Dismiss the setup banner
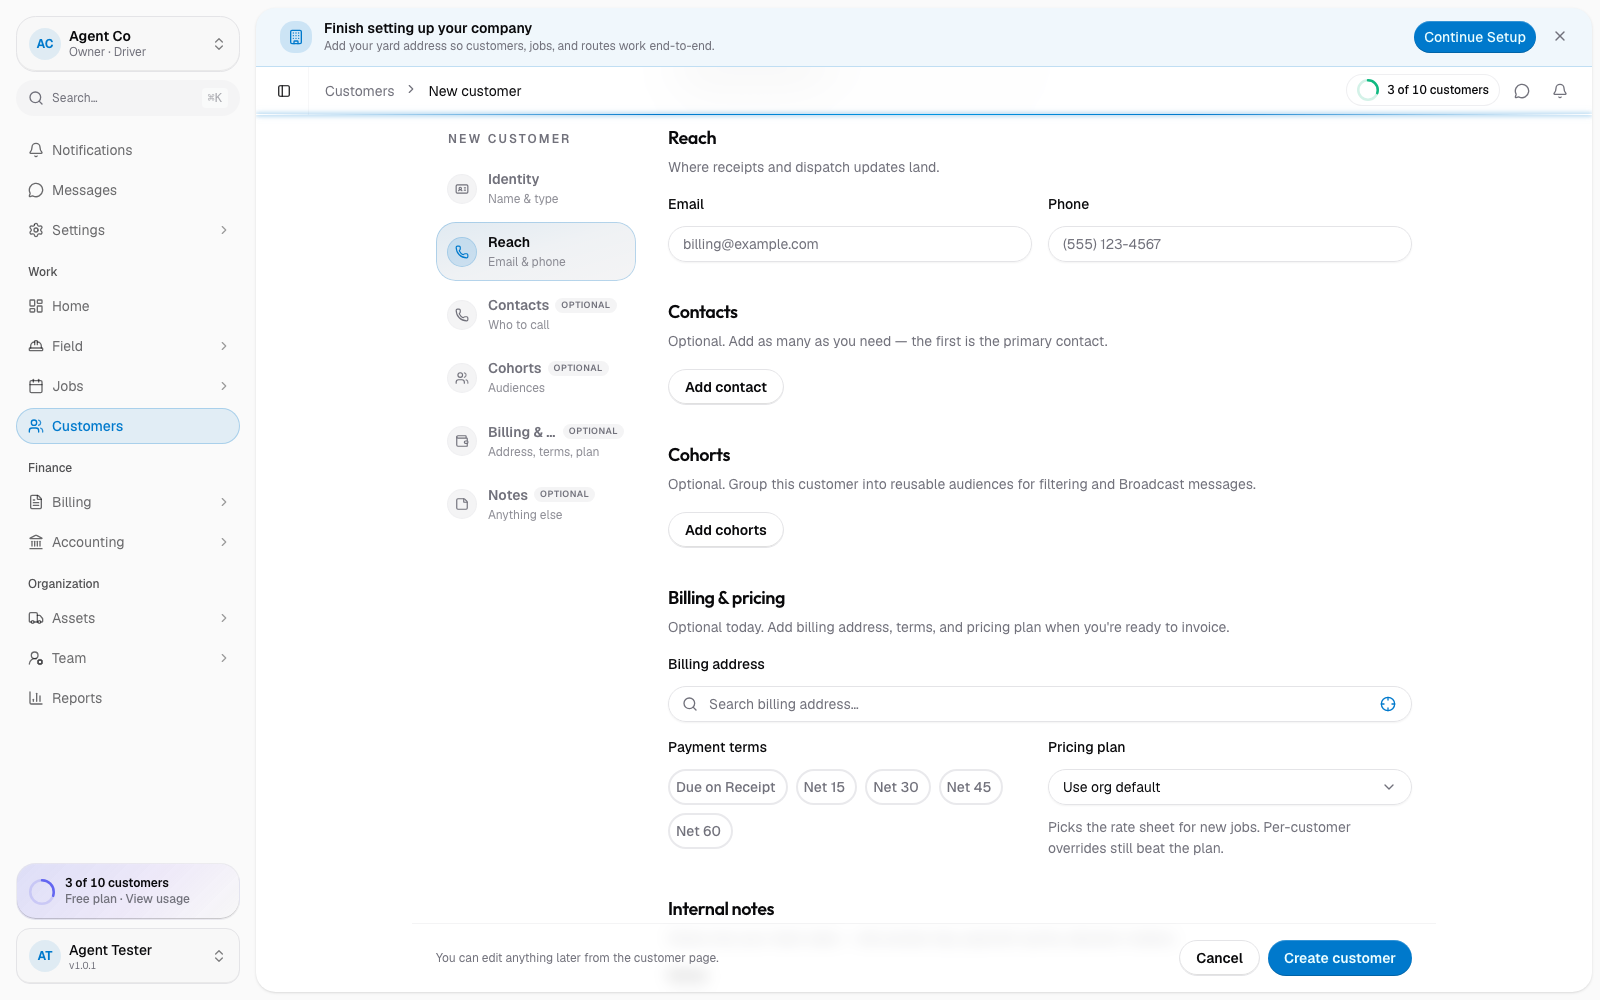 pos(1560,36)
